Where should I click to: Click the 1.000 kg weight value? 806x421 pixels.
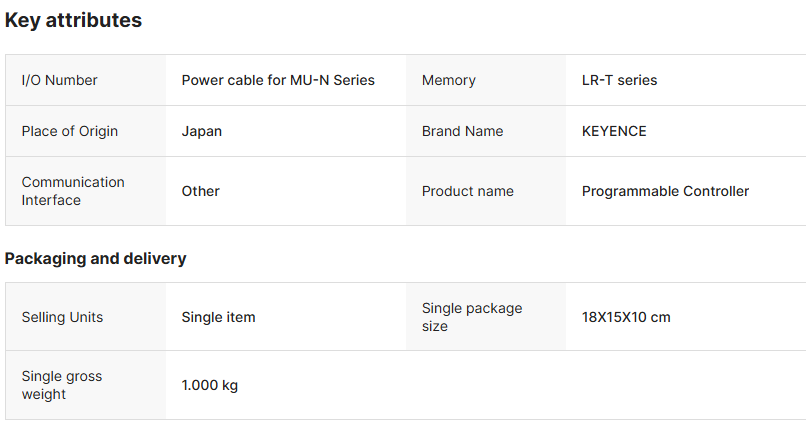209,385
